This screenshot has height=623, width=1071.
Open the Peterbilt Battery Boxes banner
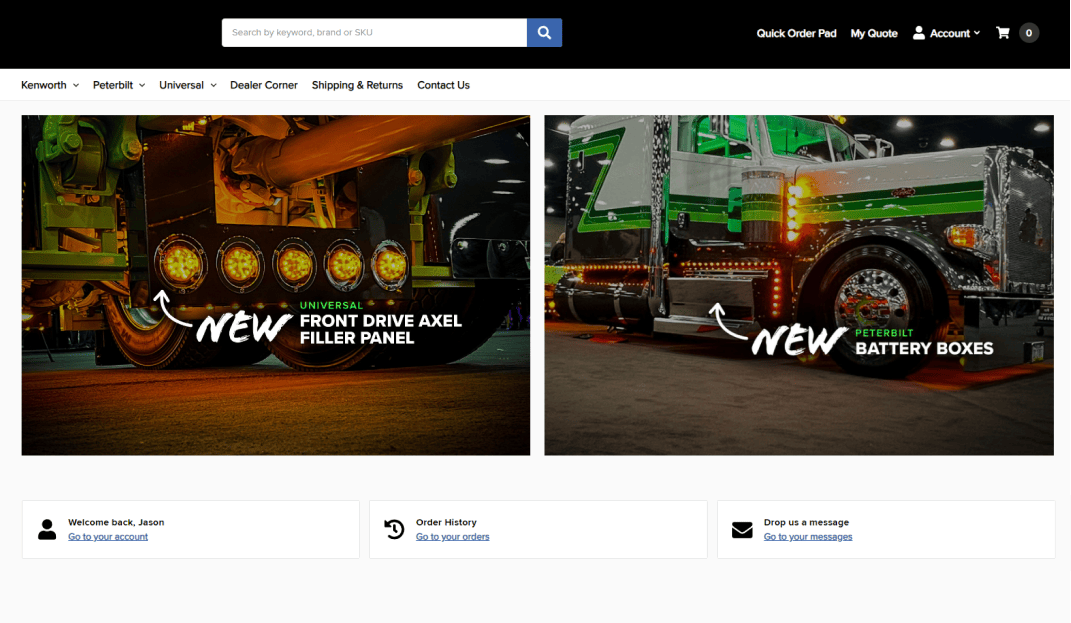[799, 285]
